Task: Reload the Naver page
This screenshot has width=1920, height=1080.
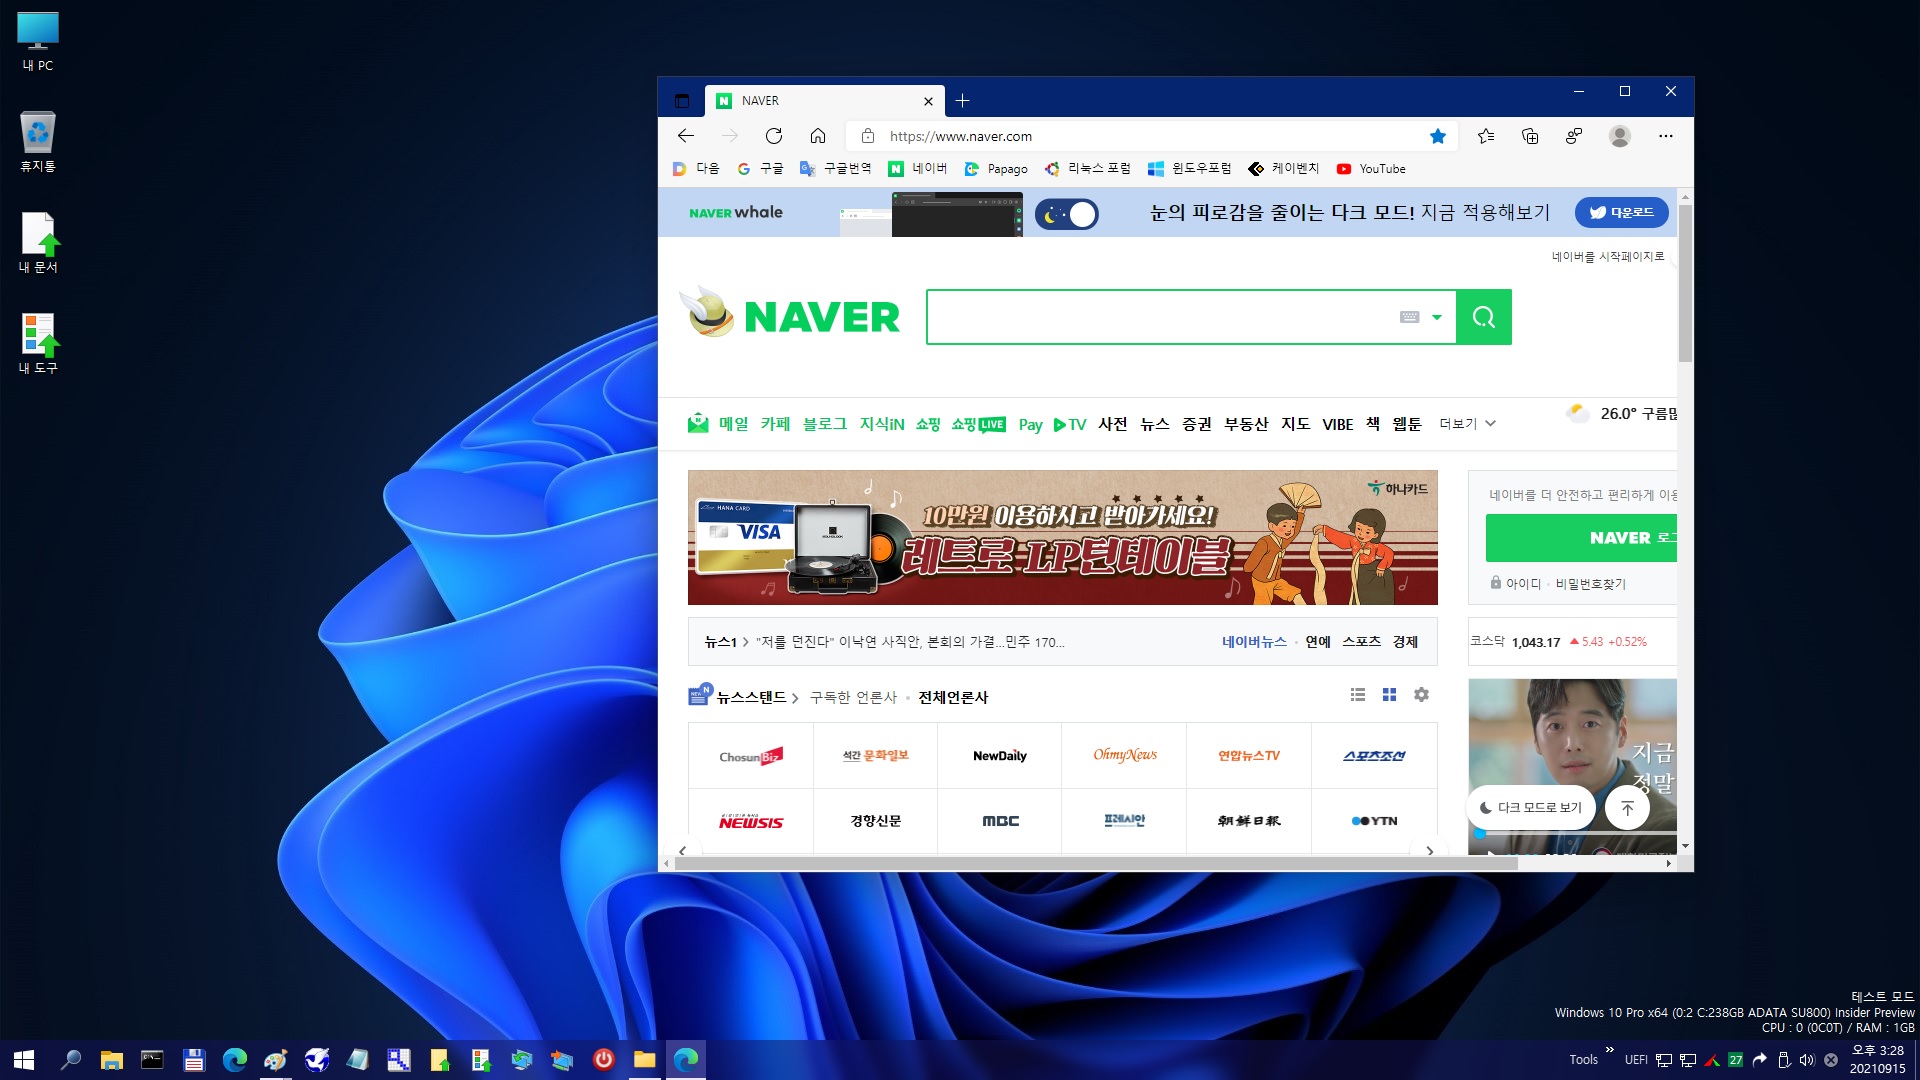Action: coord(774,136)
